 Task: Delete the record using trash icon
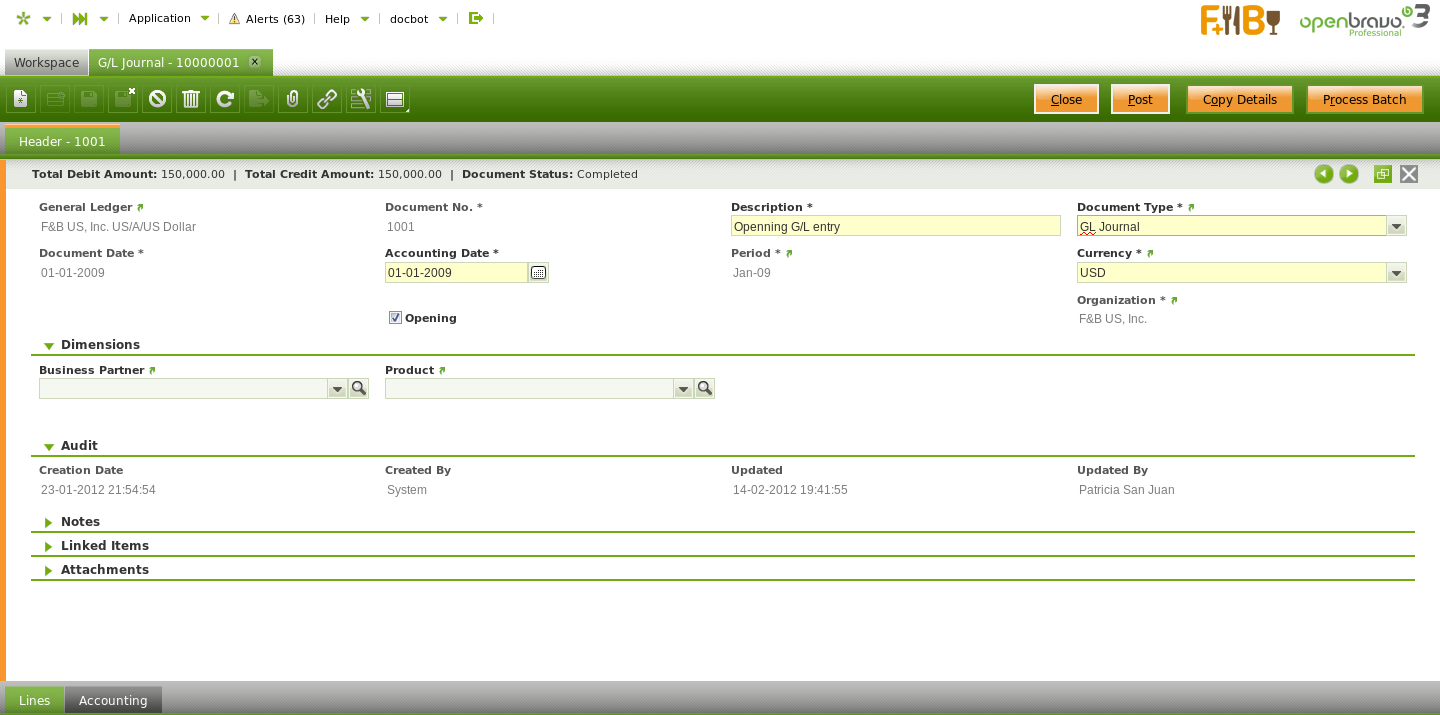[x=191, y=99]
